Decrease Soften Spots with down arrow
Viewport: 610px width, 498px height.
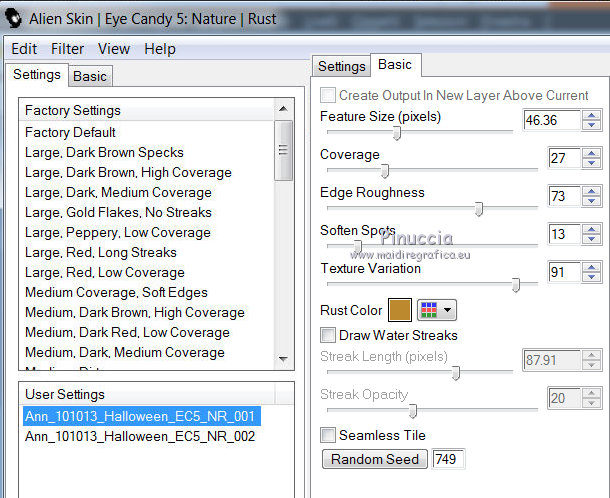pyautogui.click(x=591, y=239)
